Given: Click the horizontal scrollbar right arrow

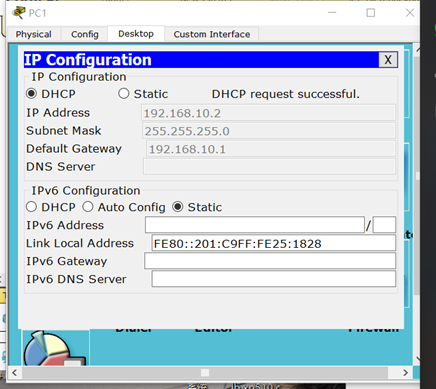Looking at the screenshot, I should 405,372.
